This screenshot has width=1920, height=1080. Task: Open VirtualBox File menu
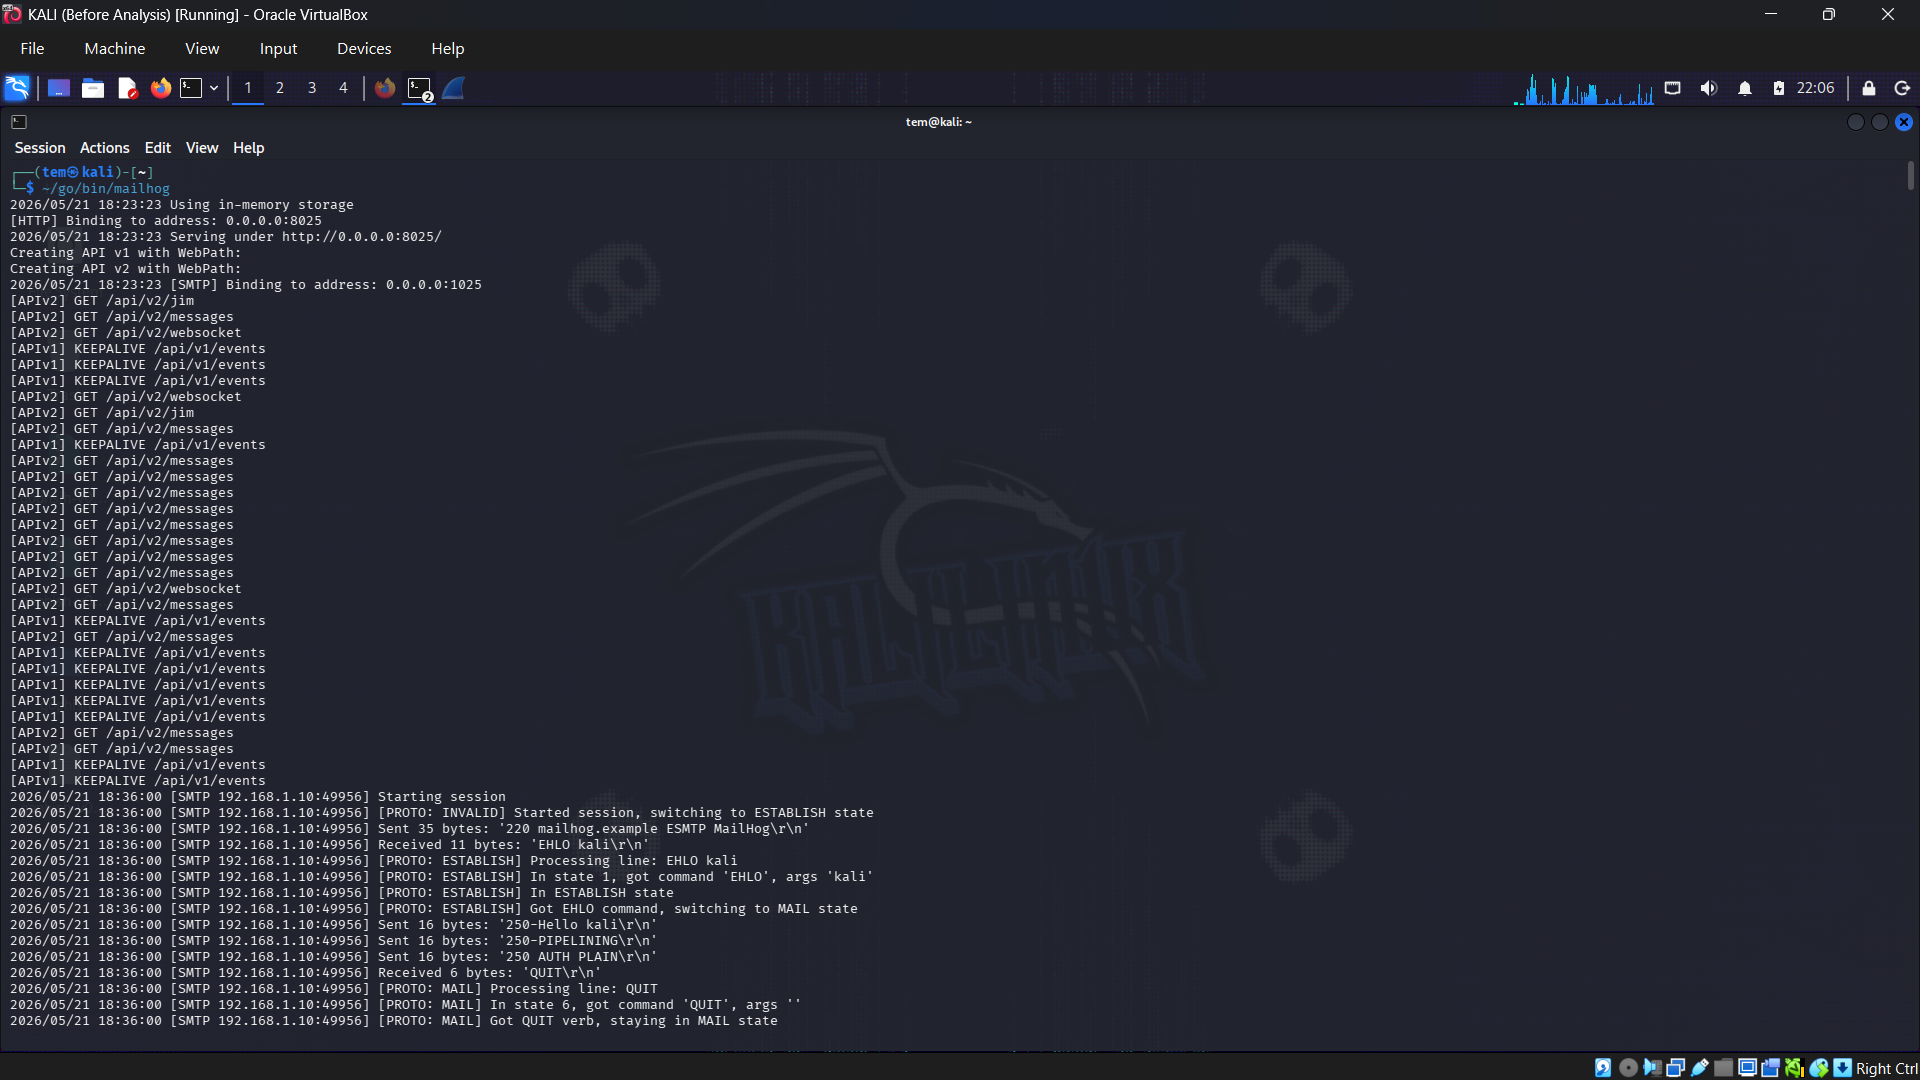(x=32, y=48)
